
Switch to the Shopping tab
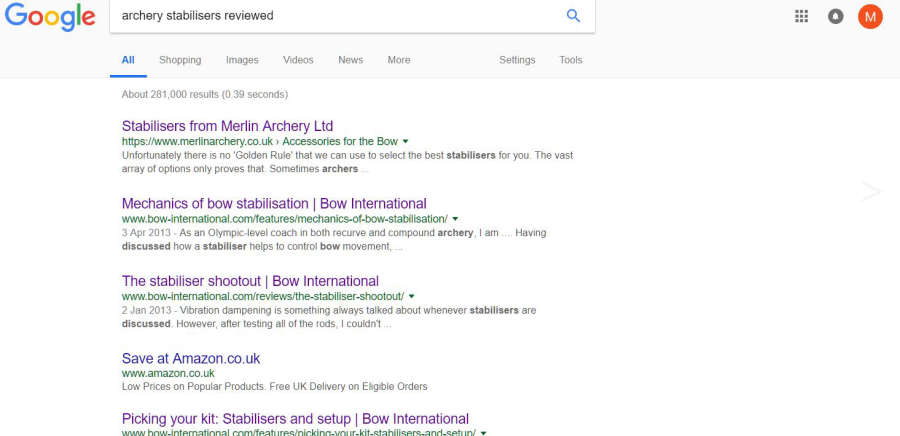180,60
